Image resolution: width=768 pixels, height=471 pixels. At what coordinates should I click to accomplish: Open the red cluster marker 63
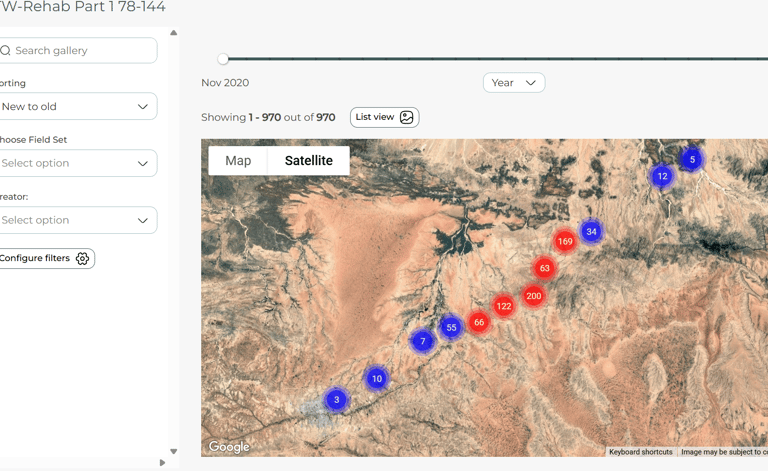click(x=545, y=268)
